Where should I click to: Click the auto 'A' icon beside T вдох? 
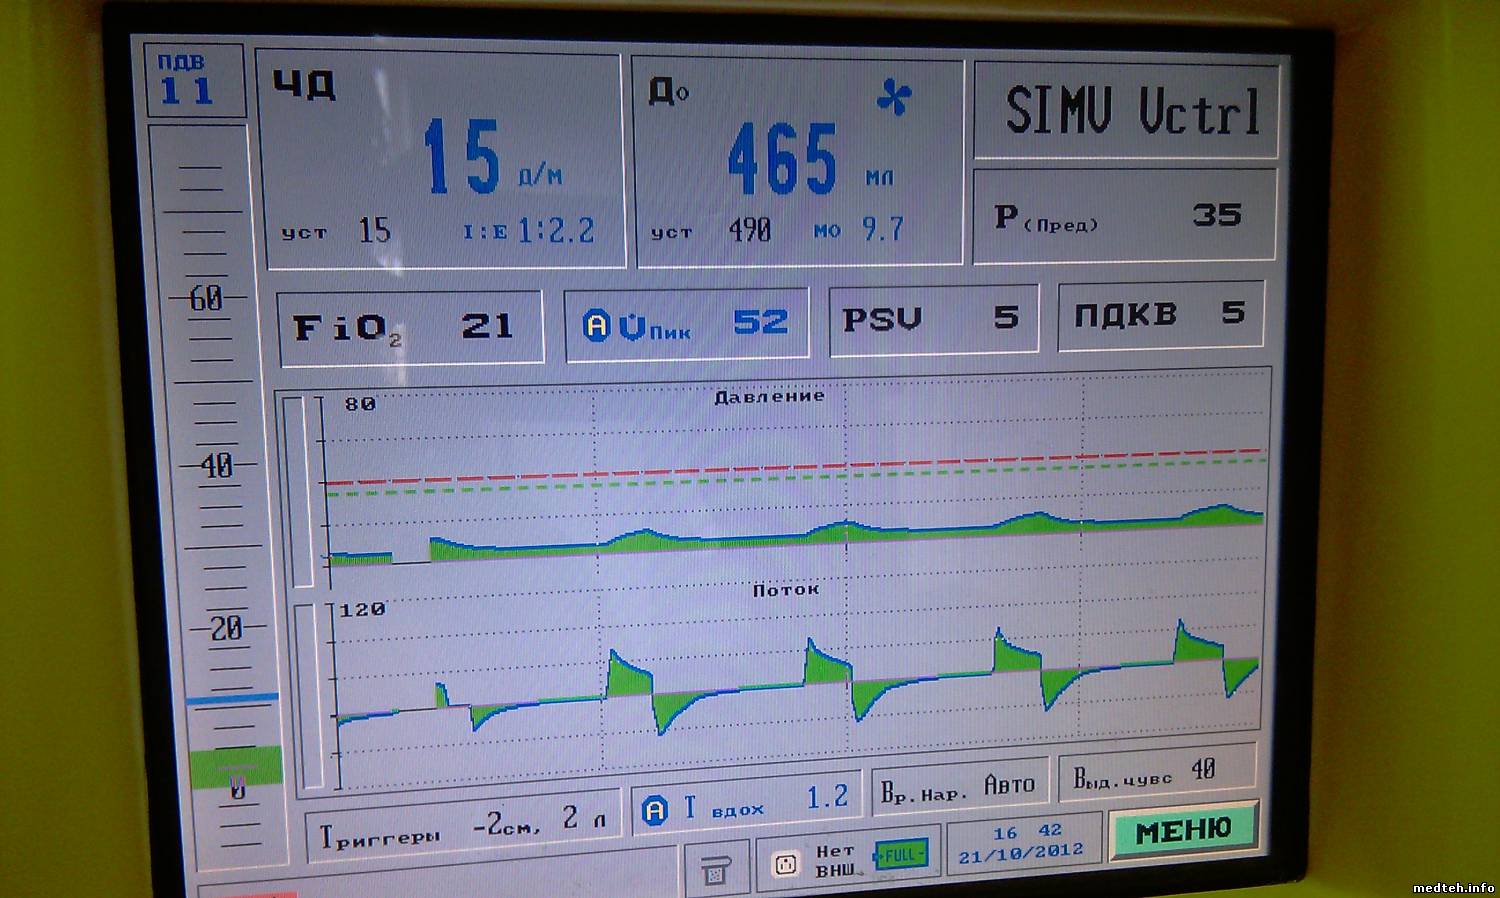(655, 809)
